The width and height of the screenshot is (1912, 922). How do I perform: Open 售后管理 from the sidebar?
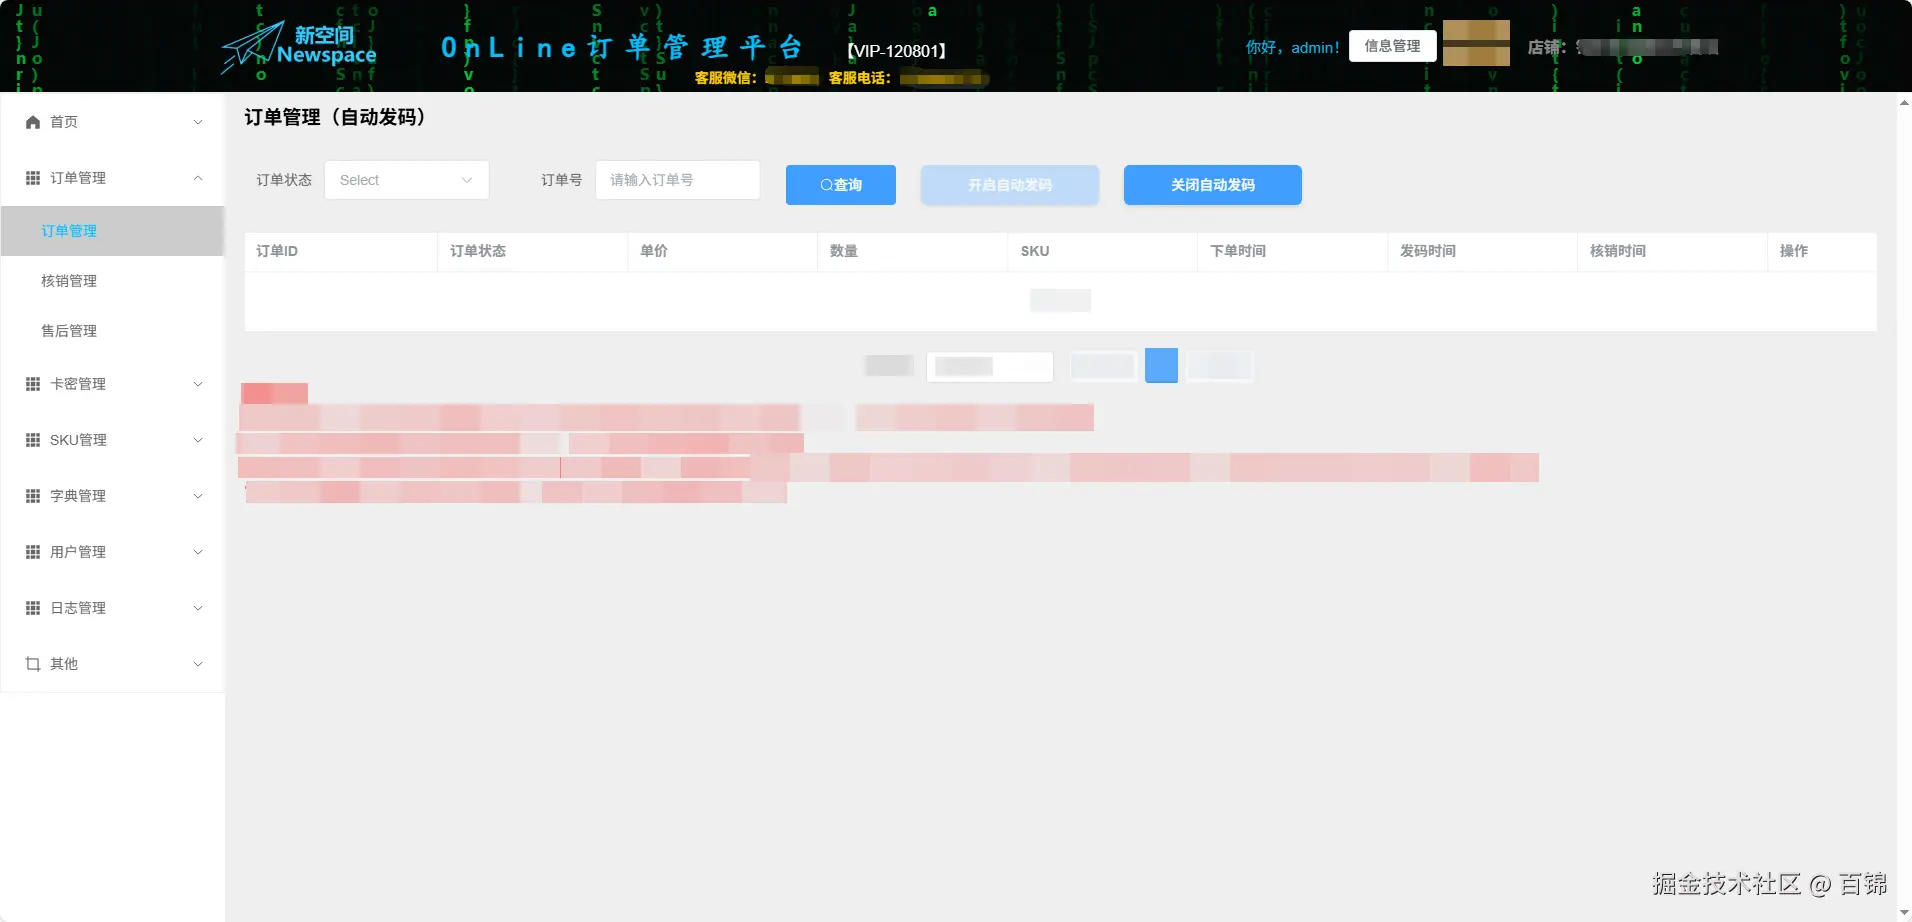tap(68, 331)
